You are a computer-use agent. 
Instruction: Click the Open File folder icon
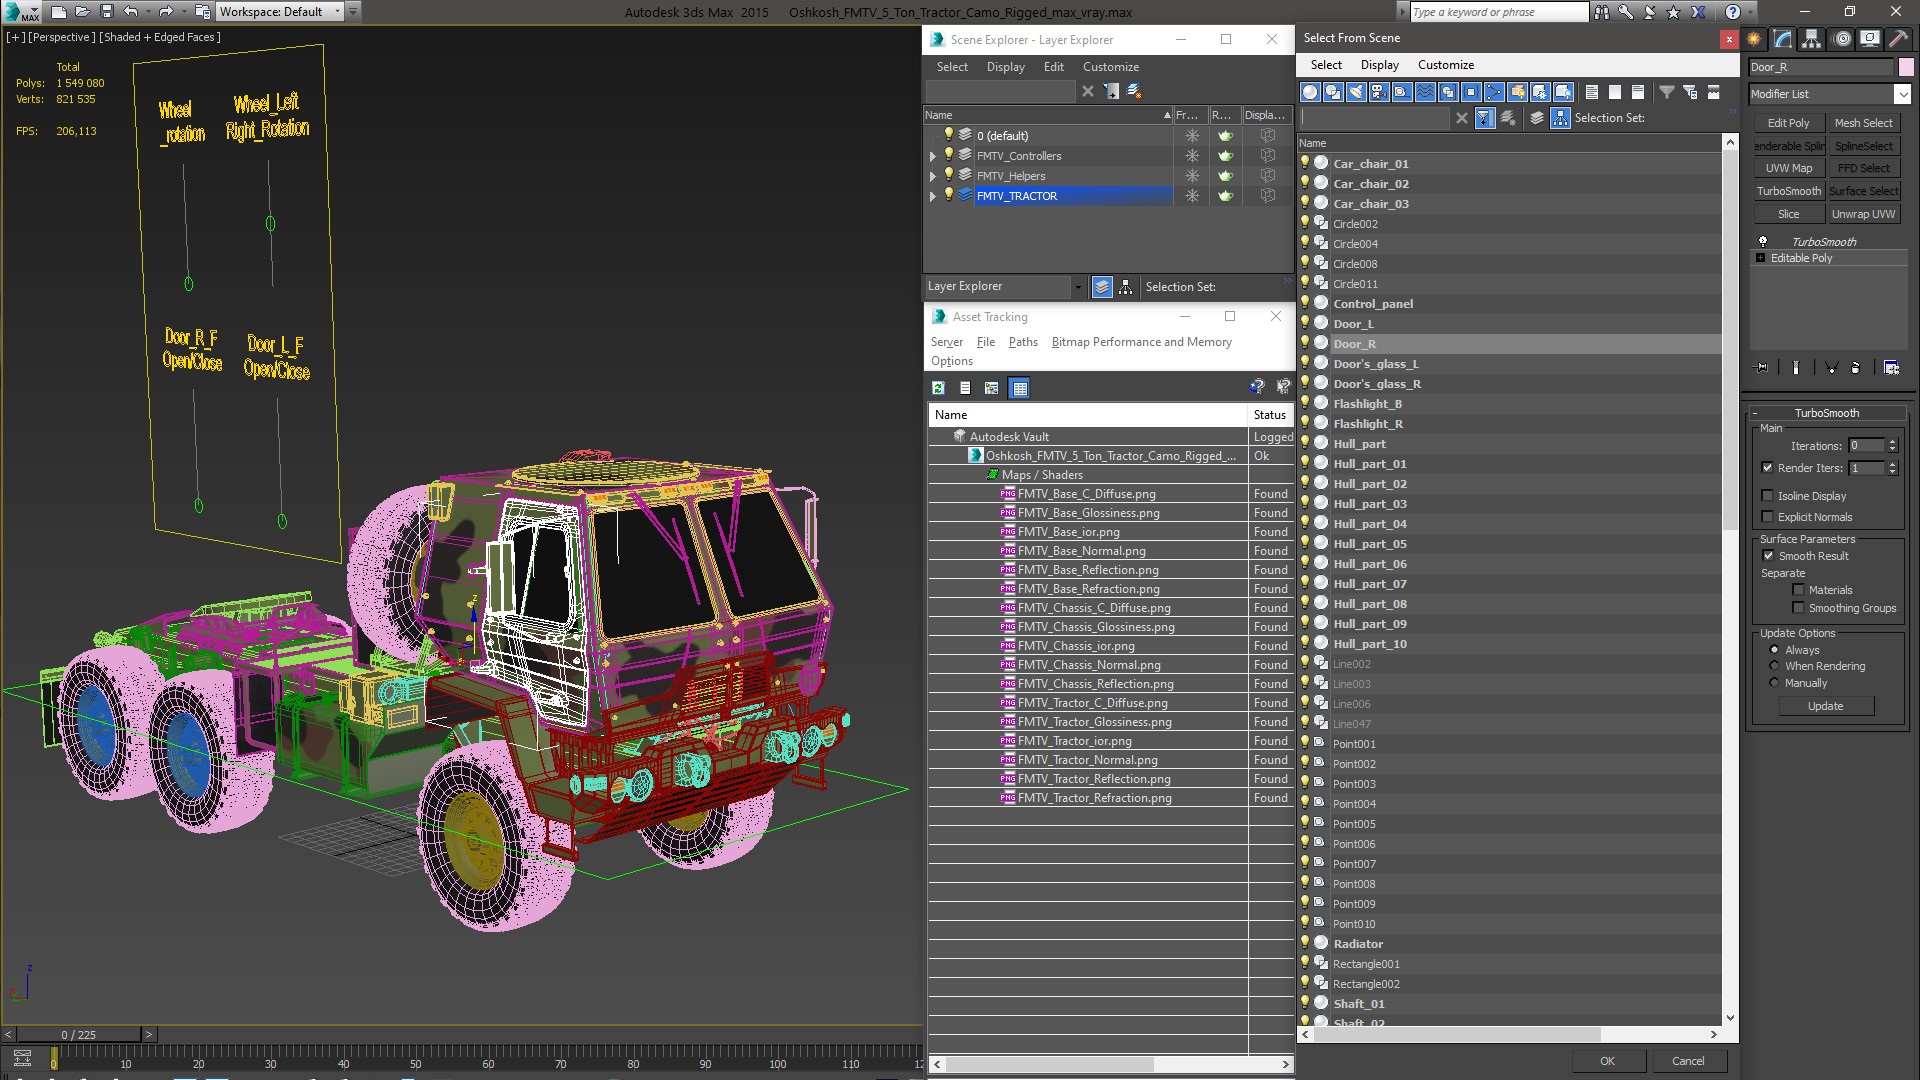pyautogui.click(x=83, y=12)
